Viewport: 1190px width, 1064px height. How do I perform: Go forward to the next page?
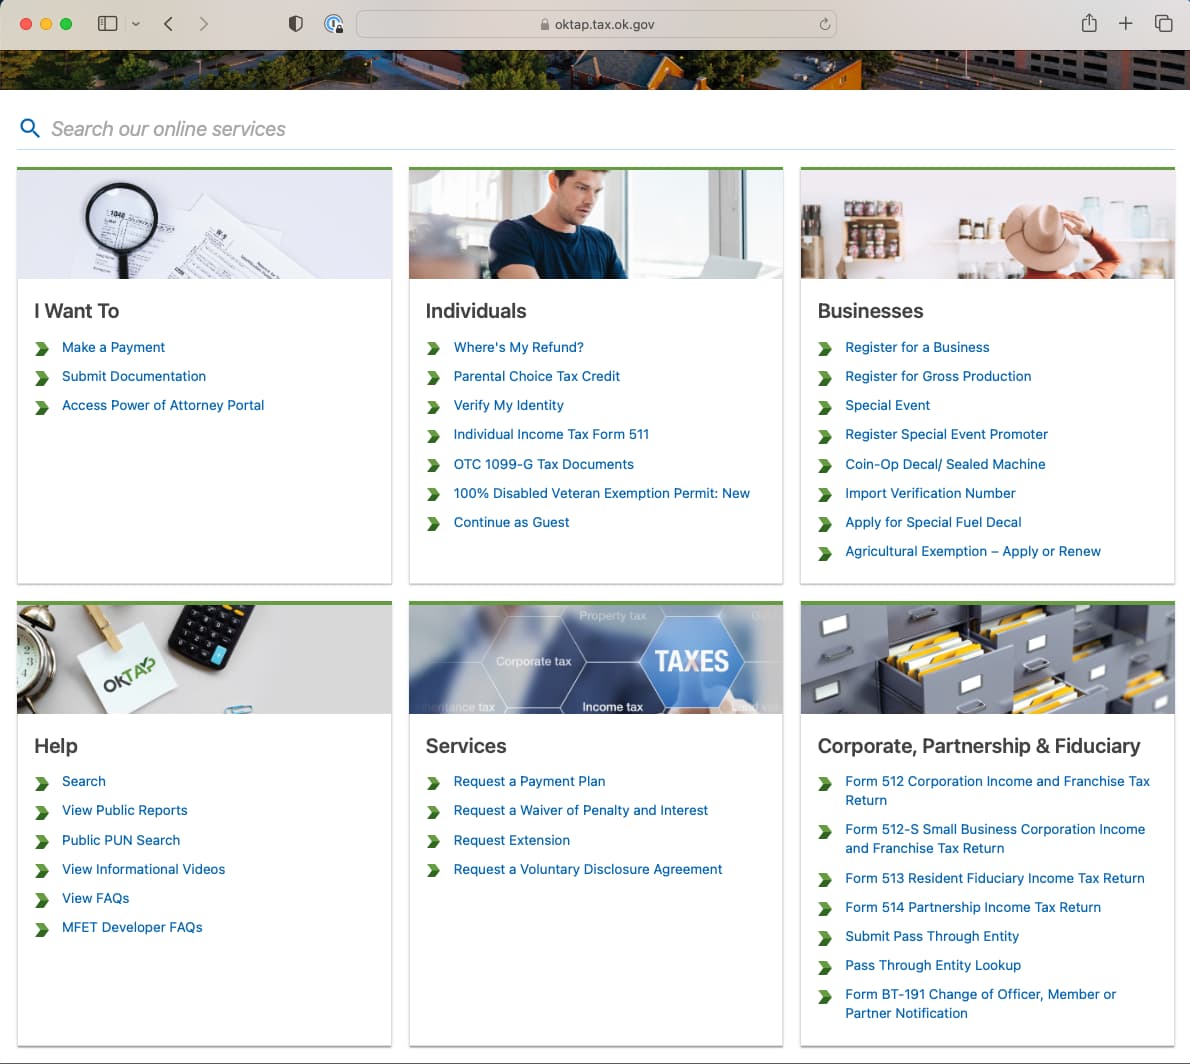pyautogui.click(x=203, y=24)
